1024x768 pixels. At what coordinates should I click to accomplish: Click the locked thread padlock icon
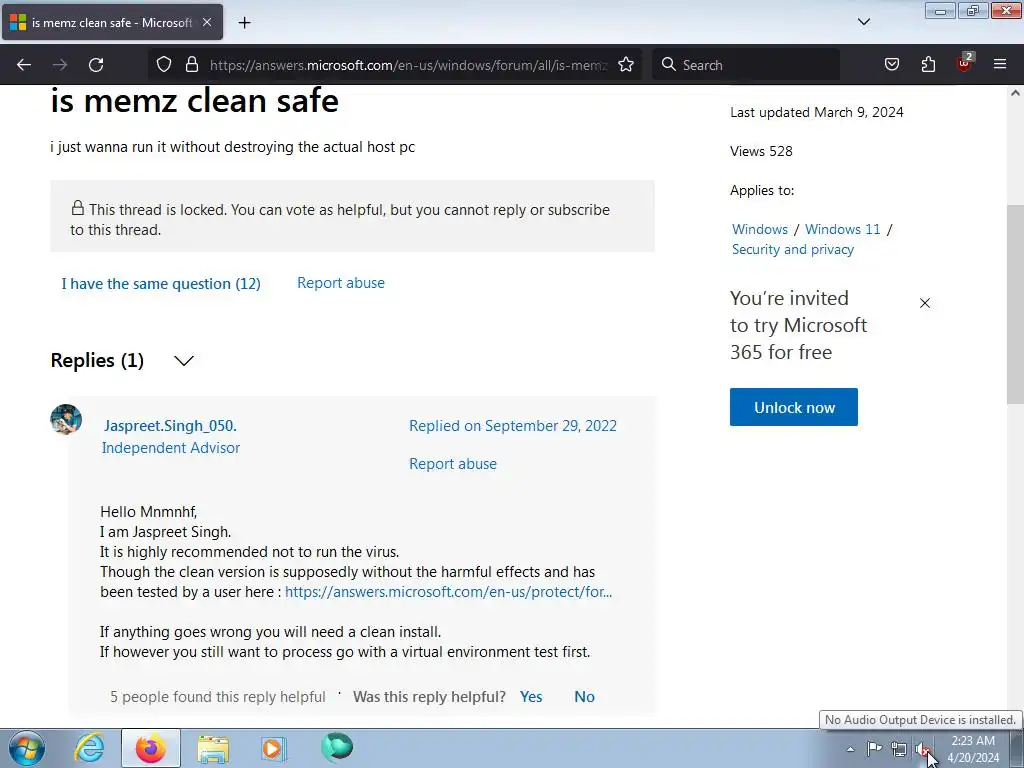(78, 208)
